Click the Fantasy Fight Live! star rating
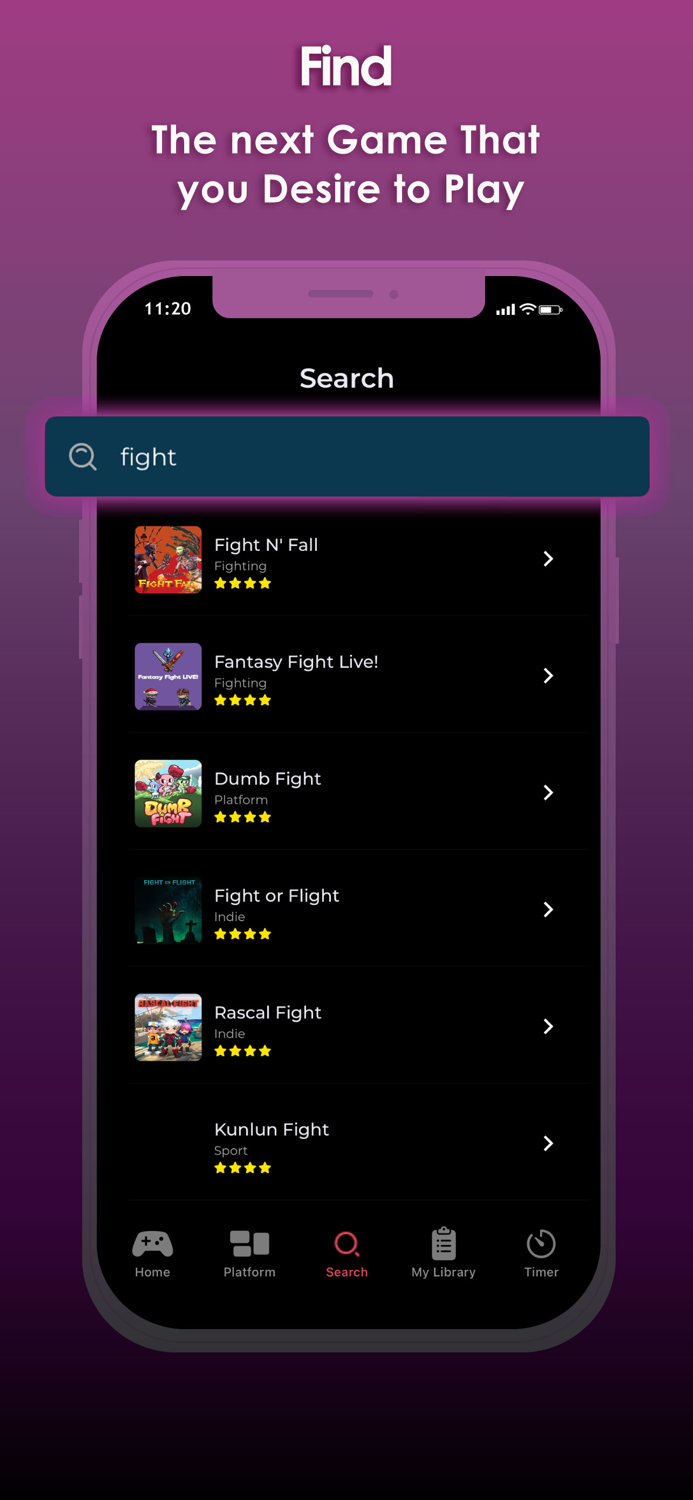The width and height of the screenshot is (693, 1500). [243, 701]
